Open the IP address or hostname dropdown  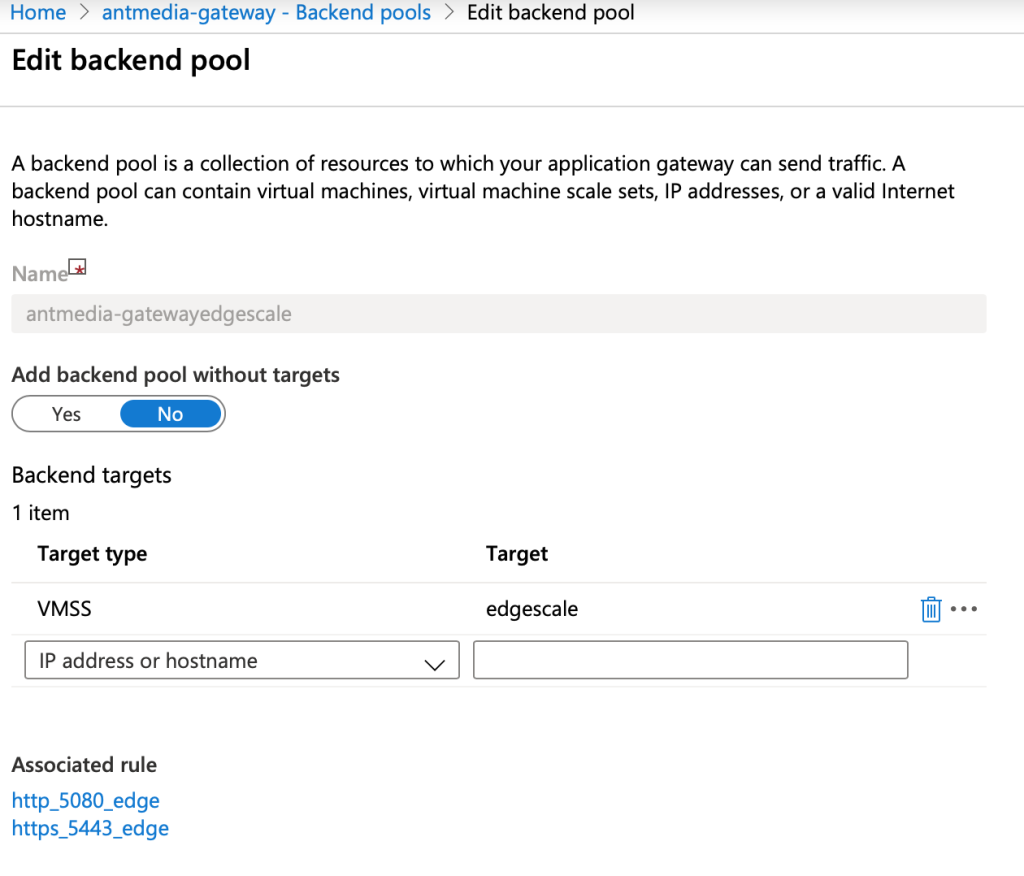[242, 660]
